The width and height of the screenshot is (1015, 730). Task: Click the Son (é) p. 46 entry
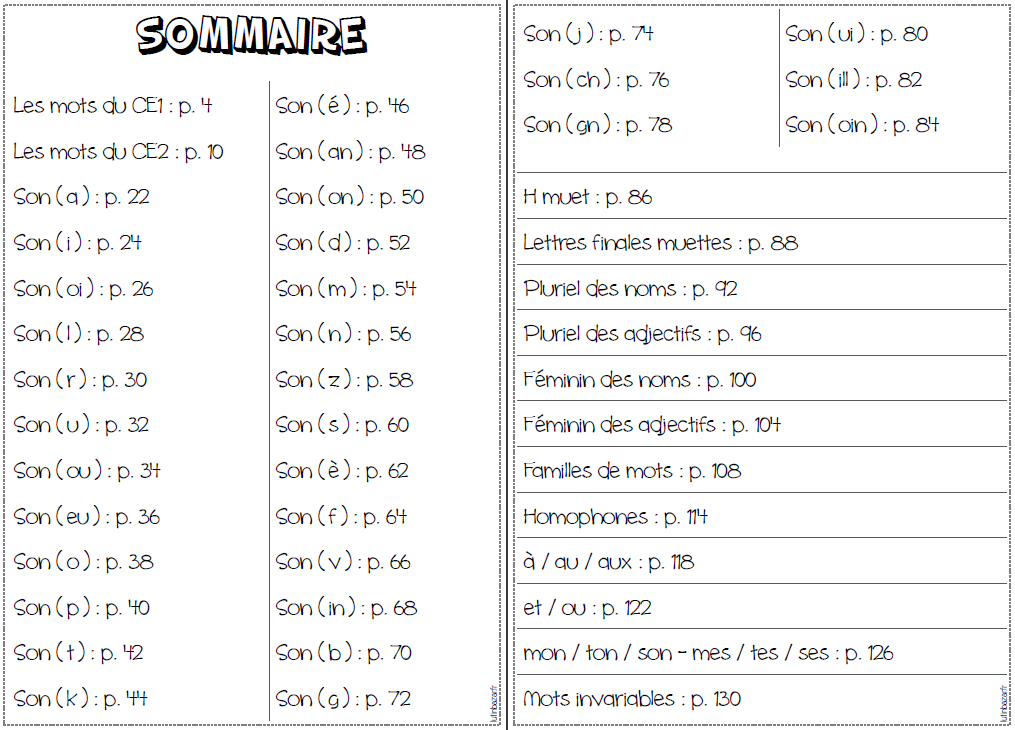coord(342,105)
